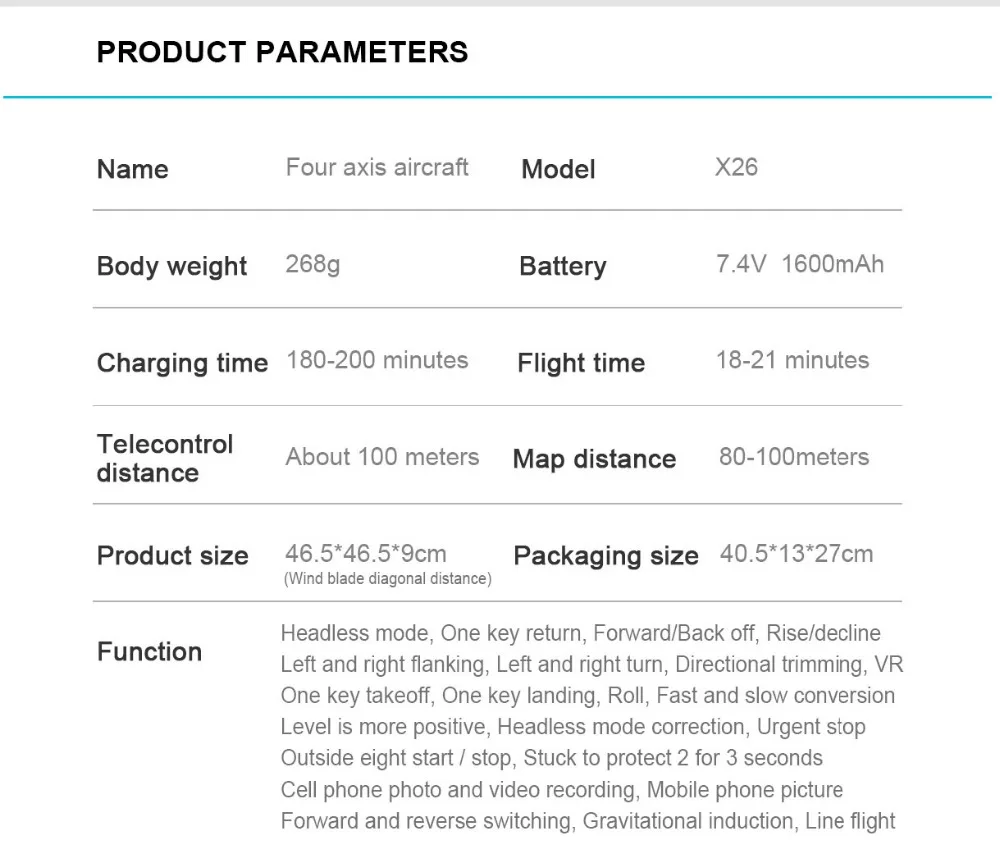Click the 7.4V 1600mAh battery value
Viewport: 1000px width, 851px height.
(800, 264)
